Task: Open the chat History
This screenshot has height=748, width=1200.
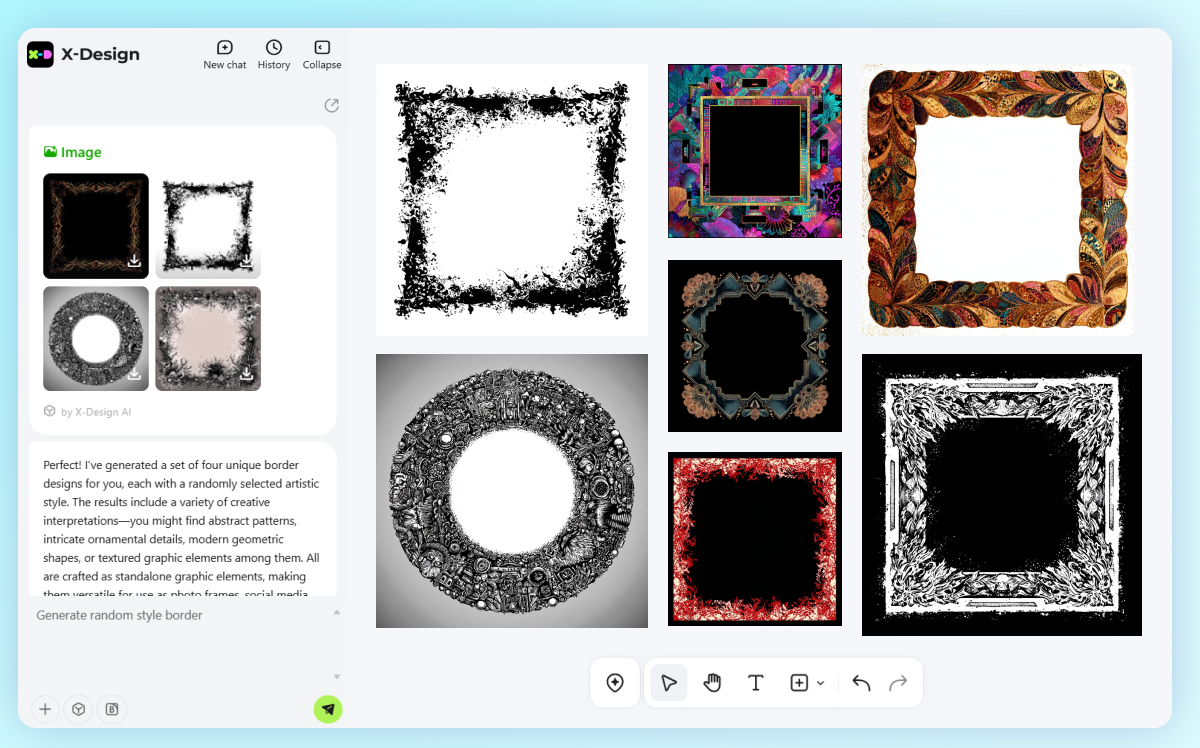Action: pos(273,54)
